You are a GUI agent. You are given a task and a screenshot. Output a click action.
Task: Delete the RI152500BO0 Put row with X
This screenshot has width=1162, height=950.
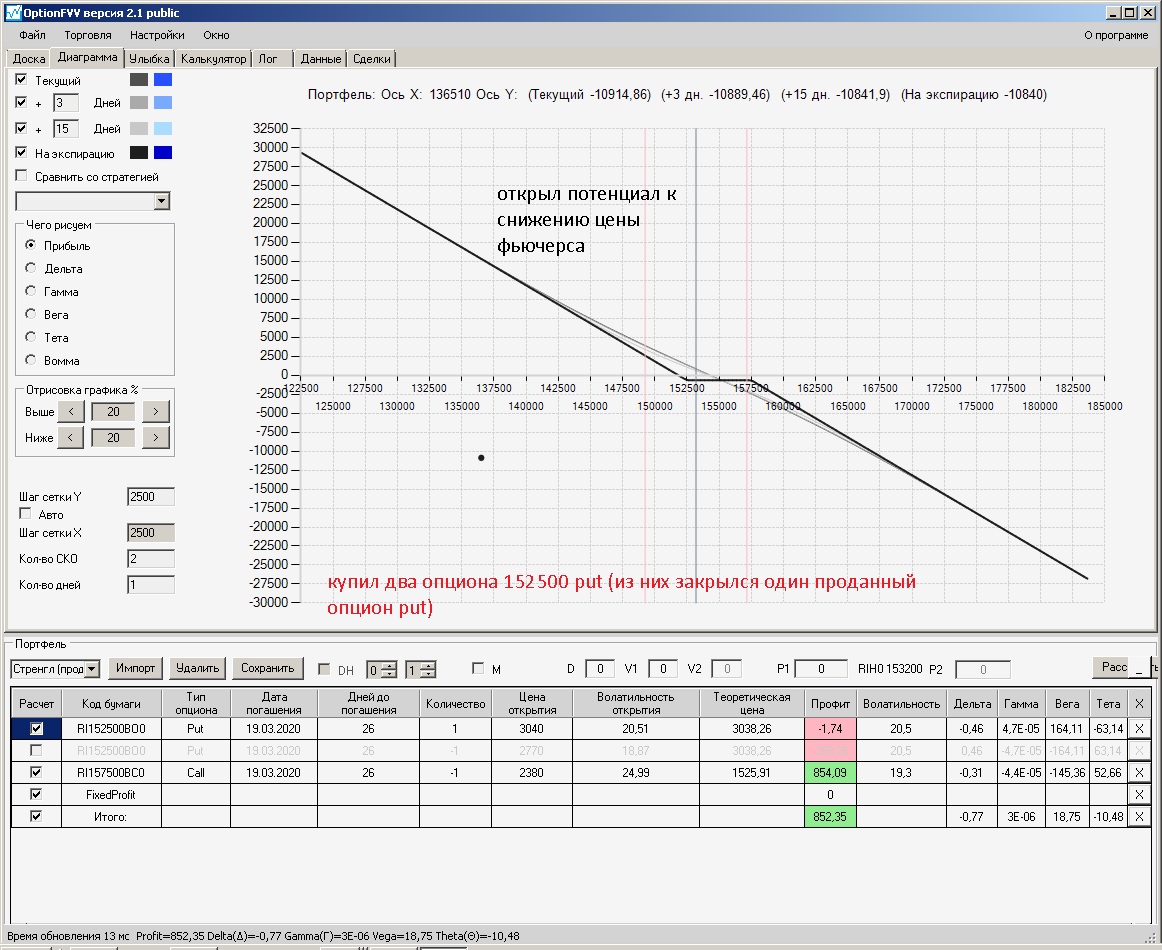point(1139,728)
